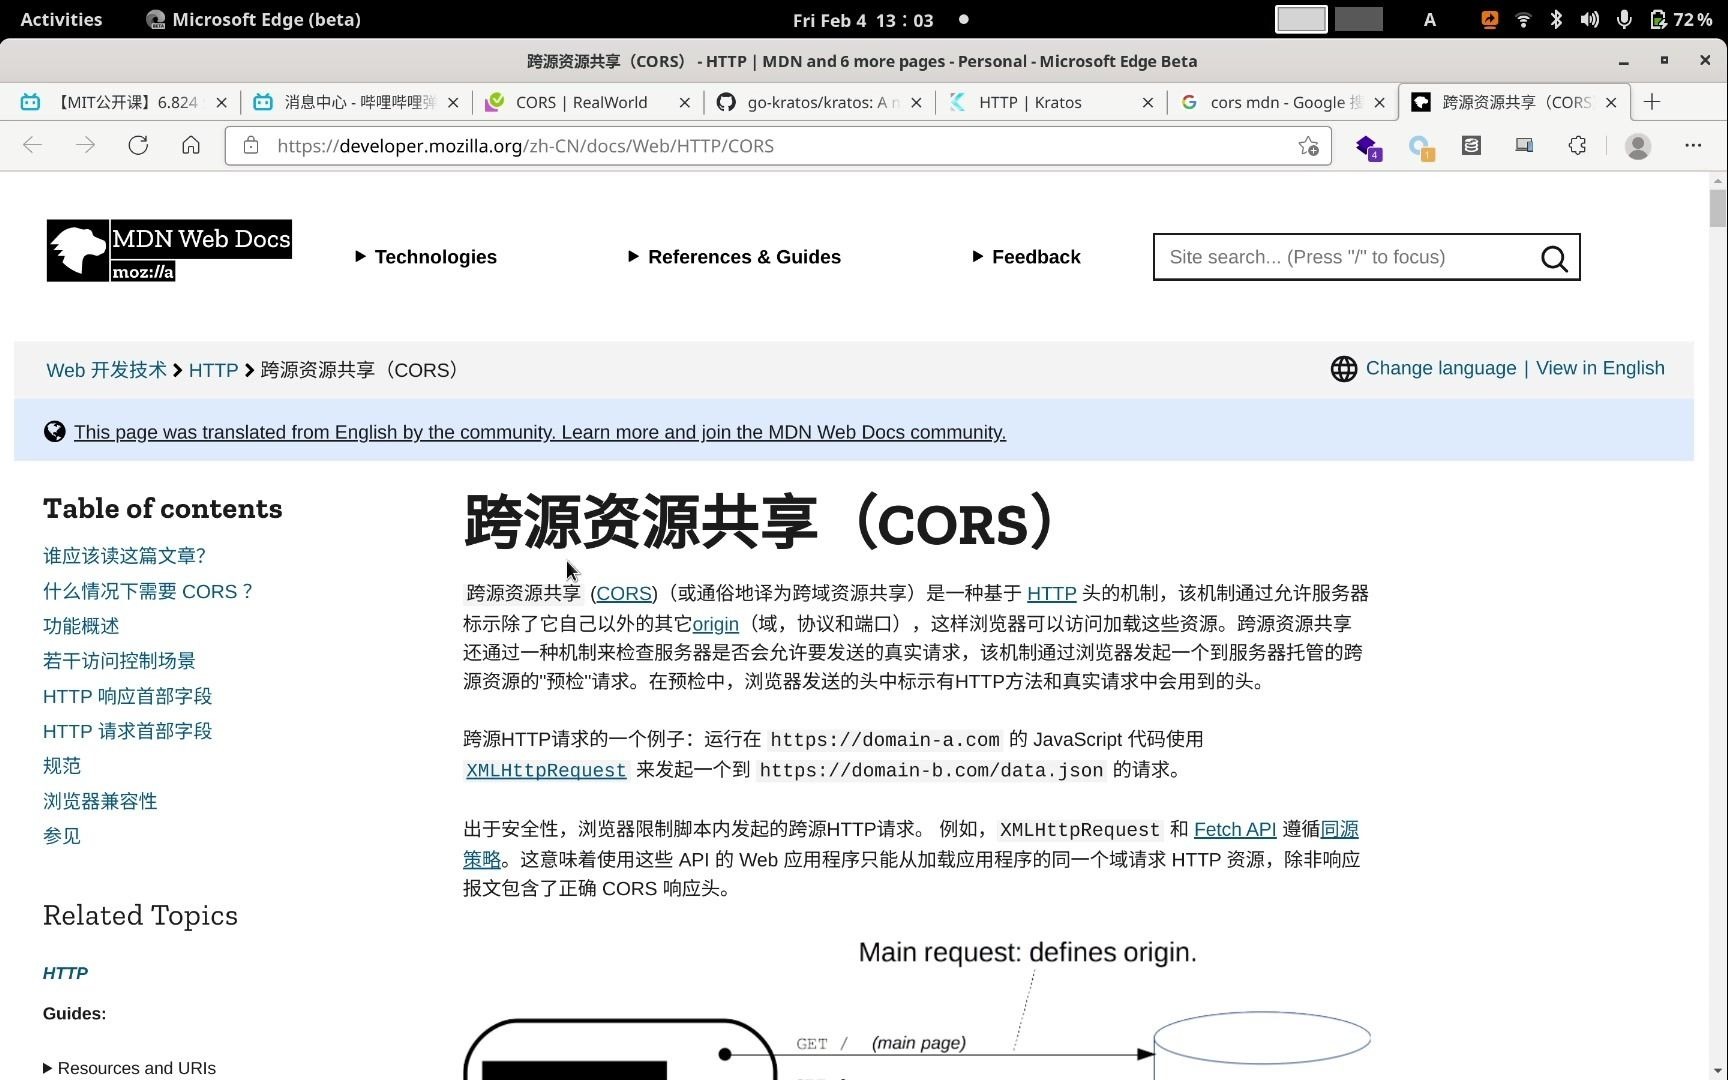Submit the MDN site search magnifier

coord(1554,258)
